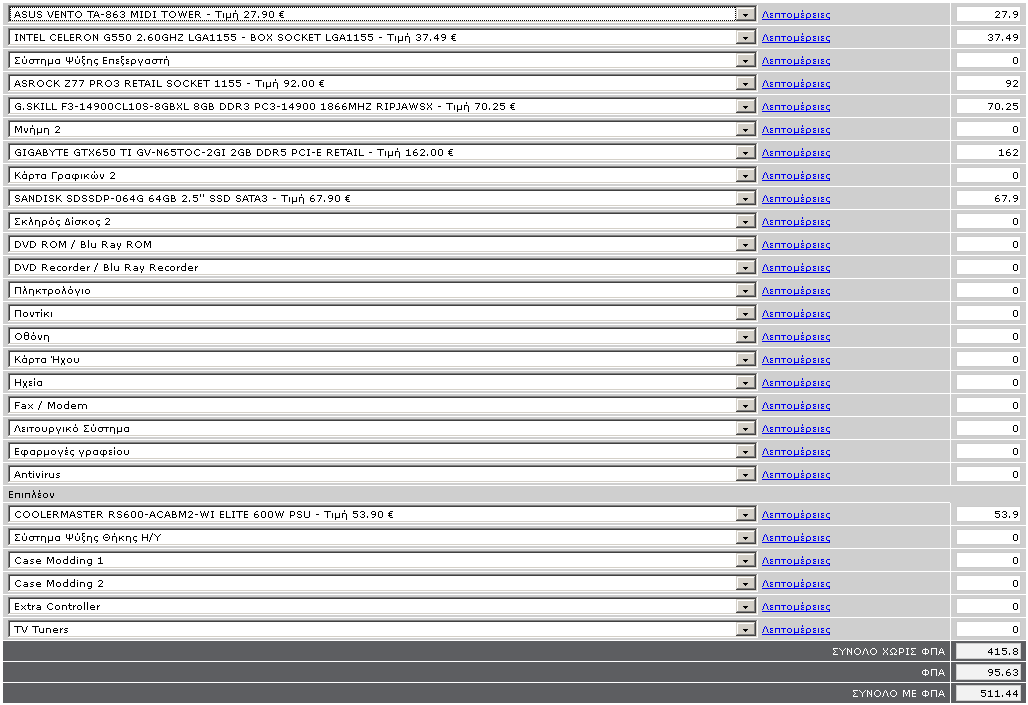Open the Extra Controller dropdown
Screen dimensions: 1028x705
382,606
